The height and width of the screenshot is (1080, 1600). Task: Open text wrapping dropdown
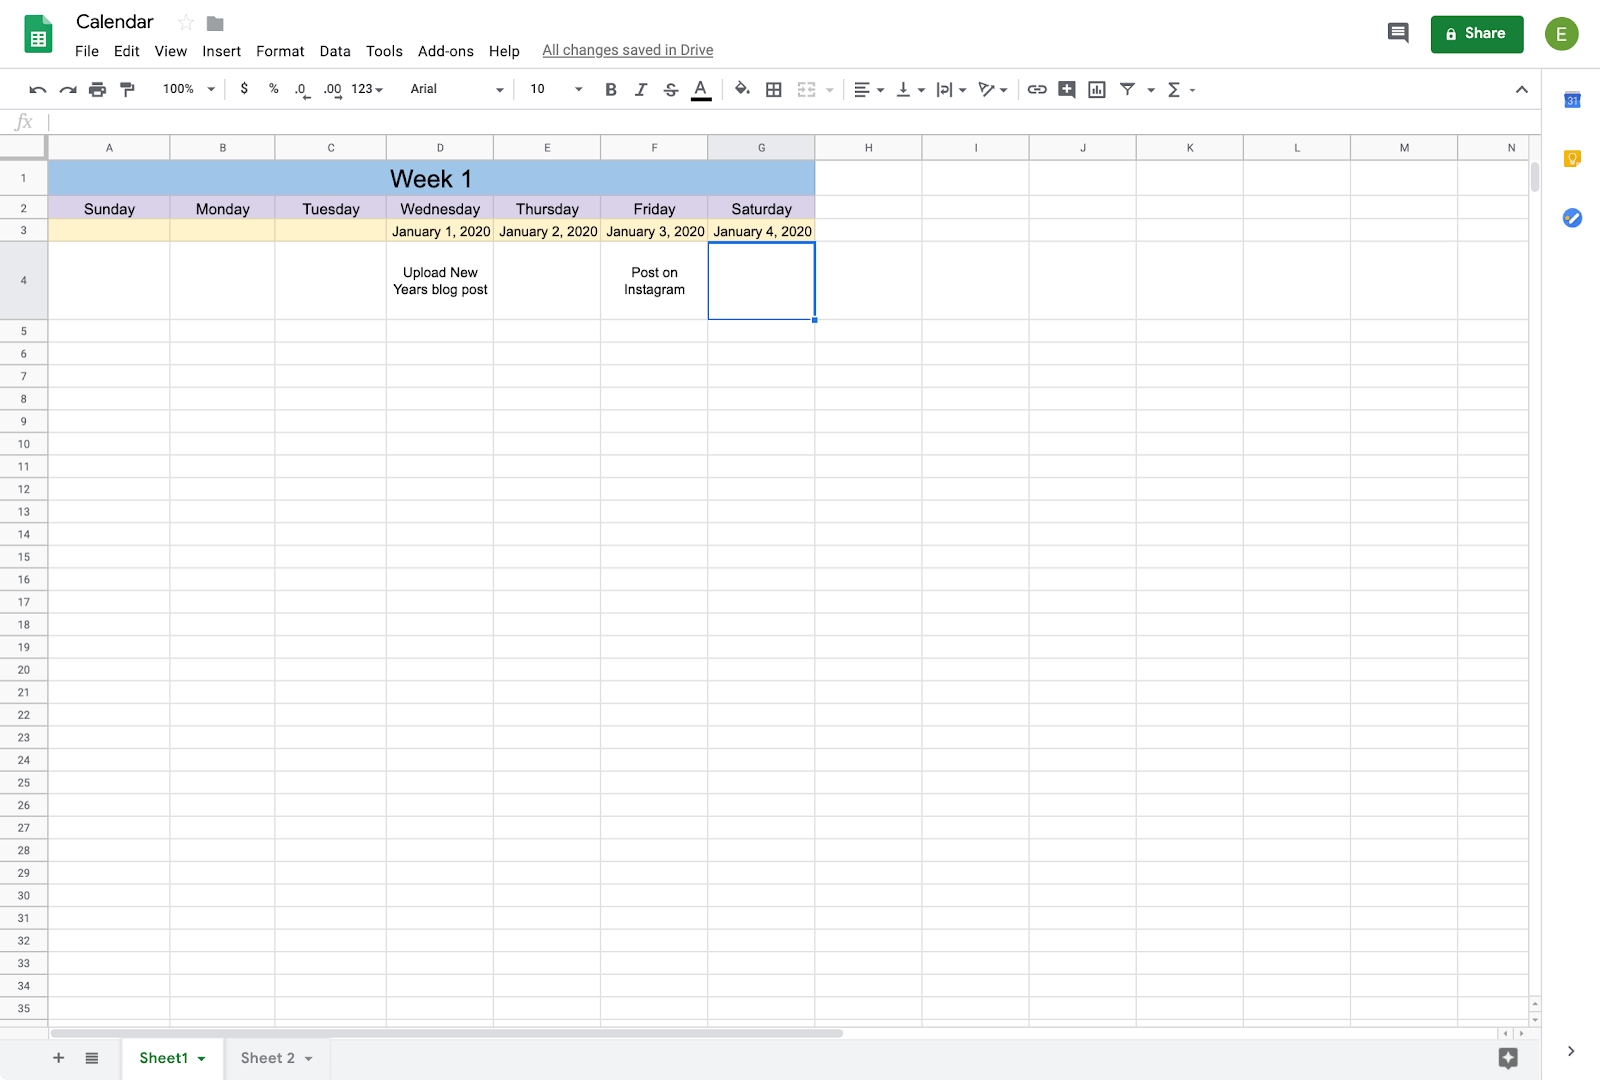point(951,90)
